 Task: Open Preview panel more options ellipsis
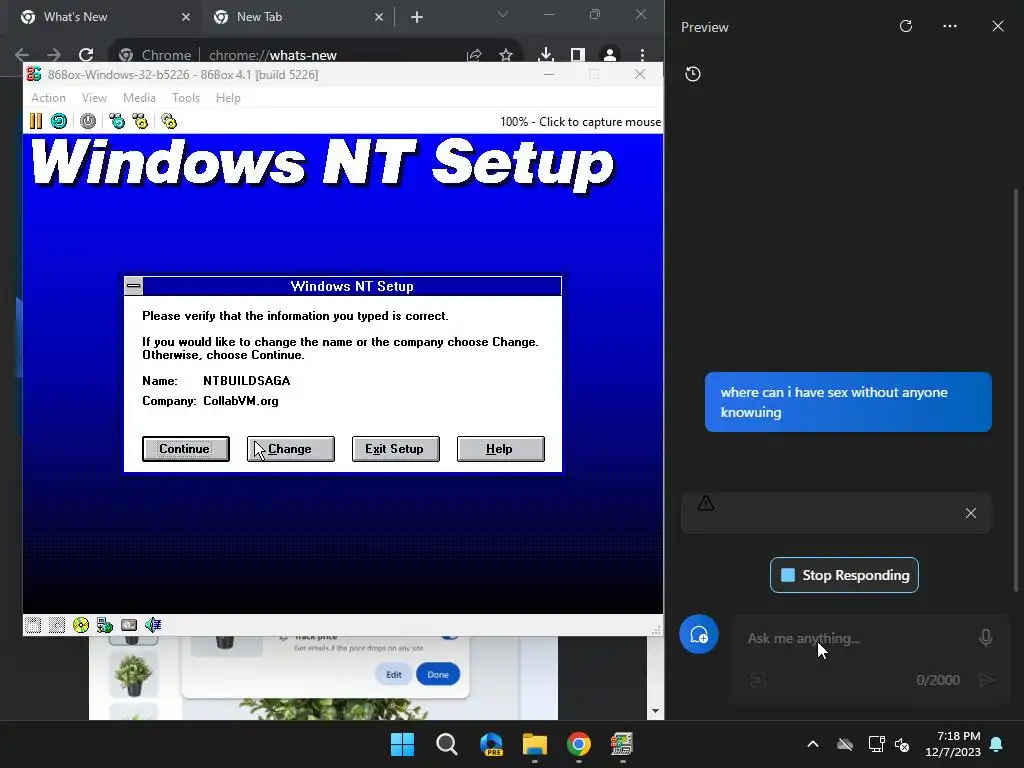pyautogui.click(x=950, y=26)
